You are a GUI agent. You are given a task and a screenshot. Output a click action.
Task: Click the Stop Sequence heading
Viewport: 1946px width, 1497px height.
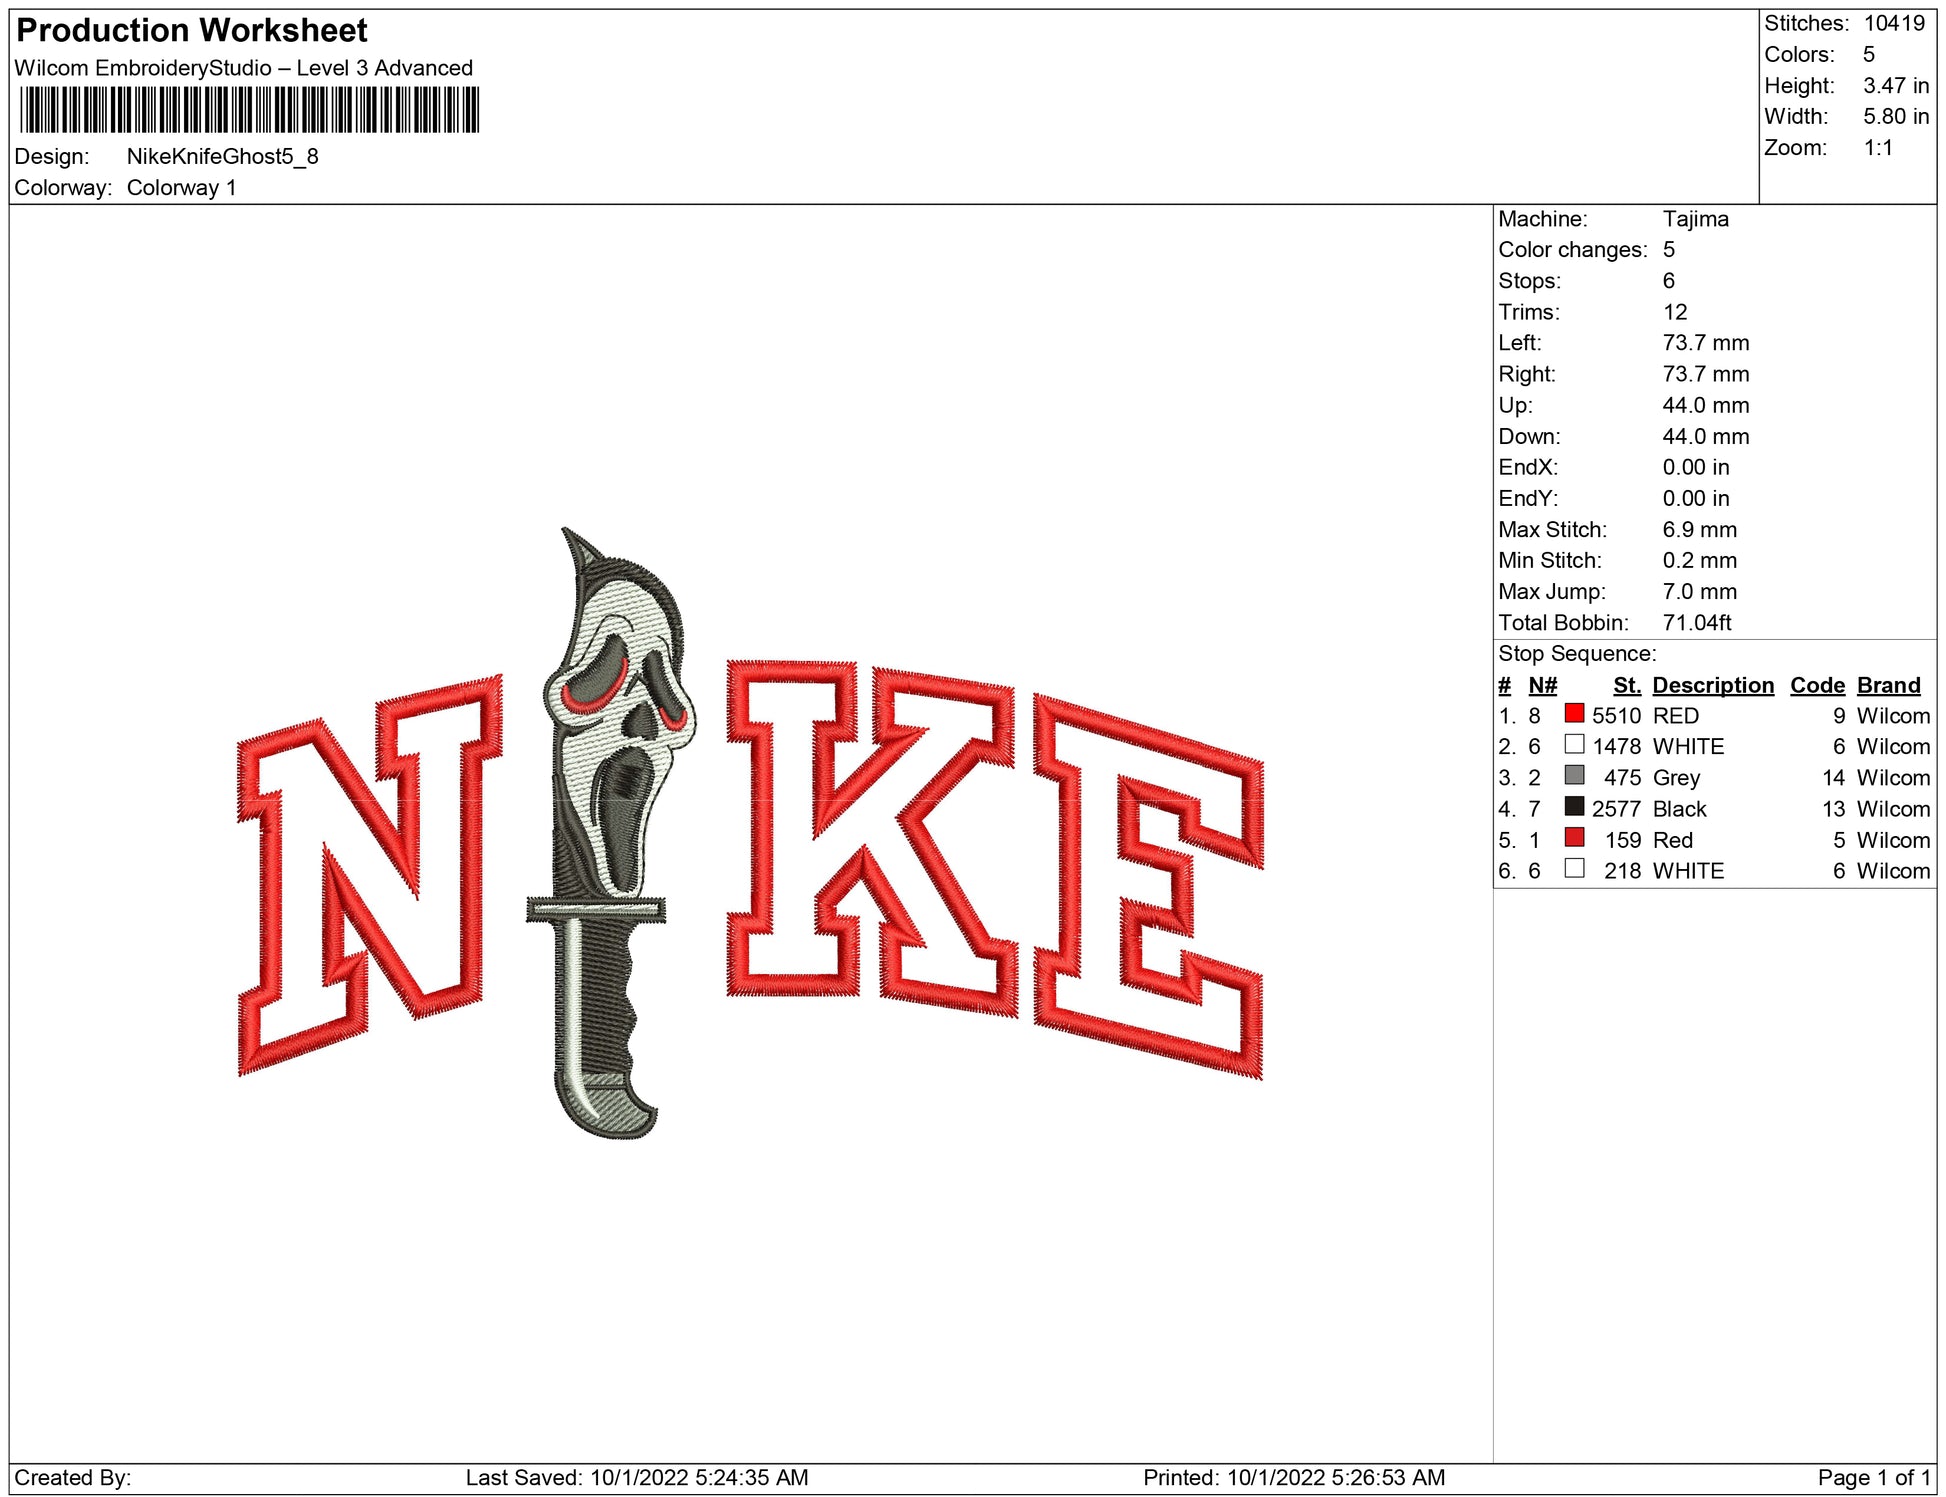click(1576, 654)
